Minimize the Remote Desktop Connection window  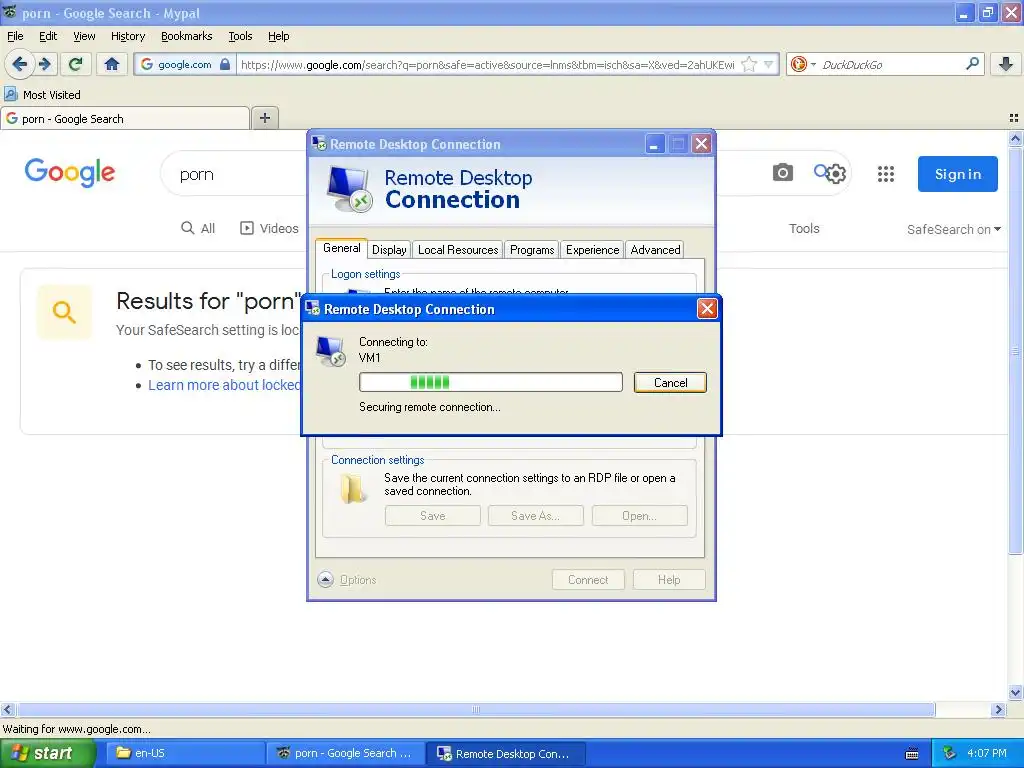pyautogui.click(x=654, y=144)
